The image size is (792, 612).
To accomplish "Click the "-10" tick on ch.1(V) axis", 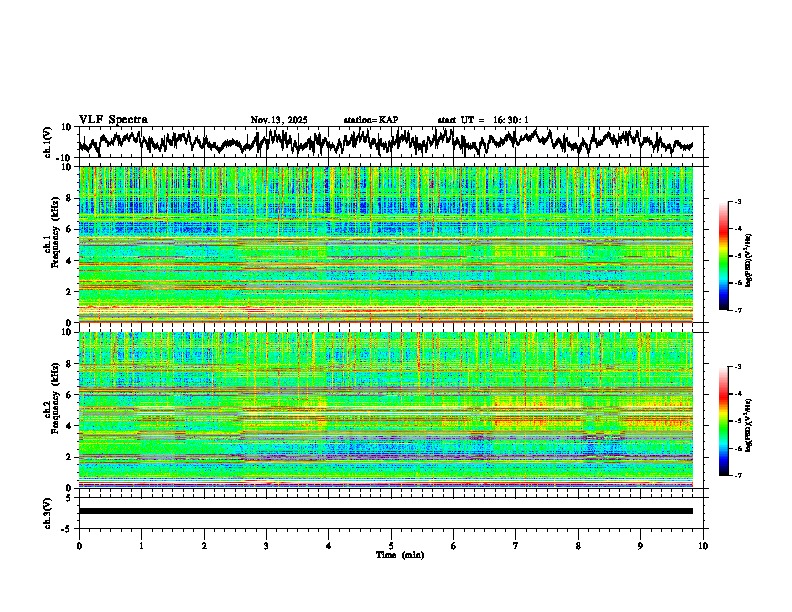I will pos(65,158).
